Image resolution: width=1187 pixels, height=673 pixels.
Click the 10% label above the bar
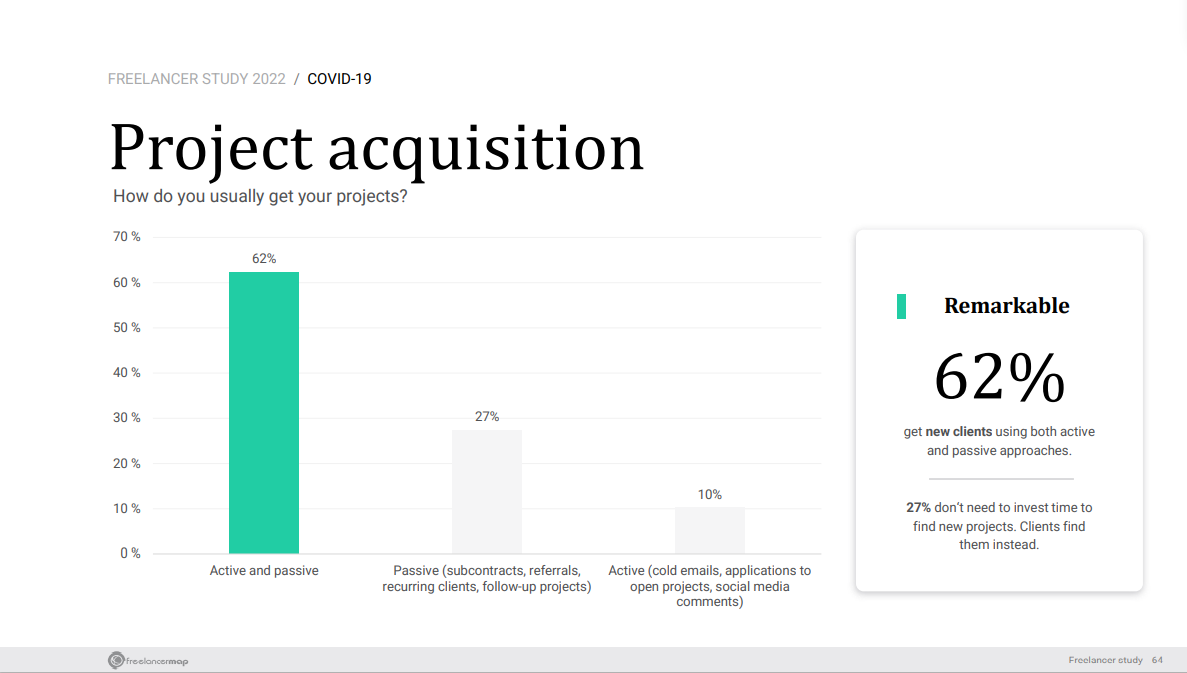(710, 494)
